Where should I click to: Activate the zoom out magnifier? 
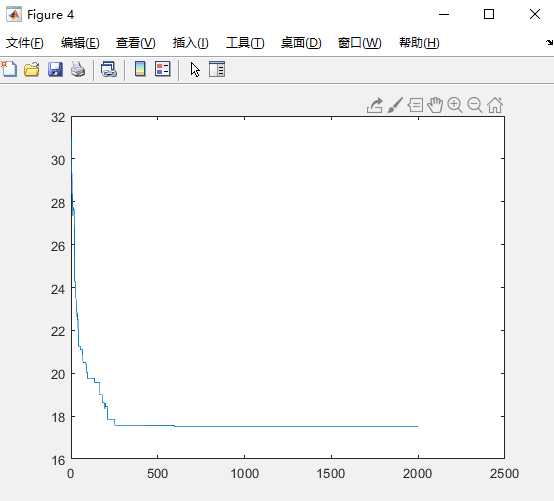(475, 105)
